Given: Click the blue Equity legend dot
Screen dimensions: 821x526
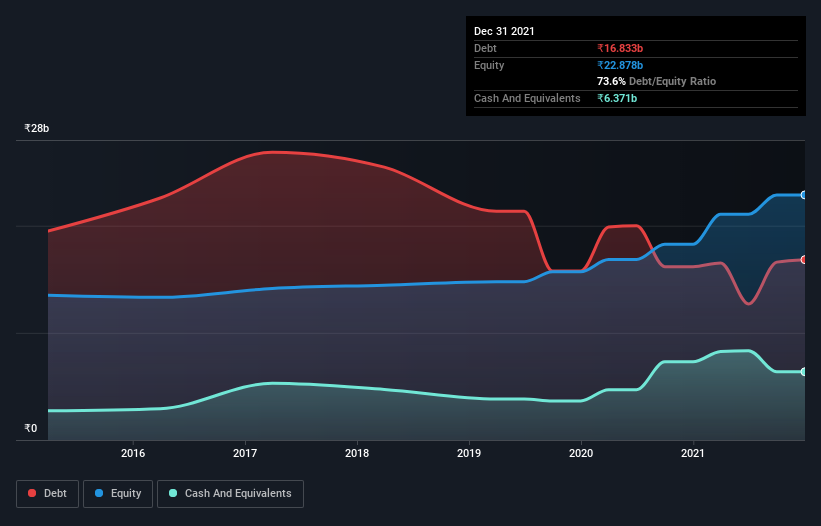Looking at the screenshot, I should tap(99, 493).
